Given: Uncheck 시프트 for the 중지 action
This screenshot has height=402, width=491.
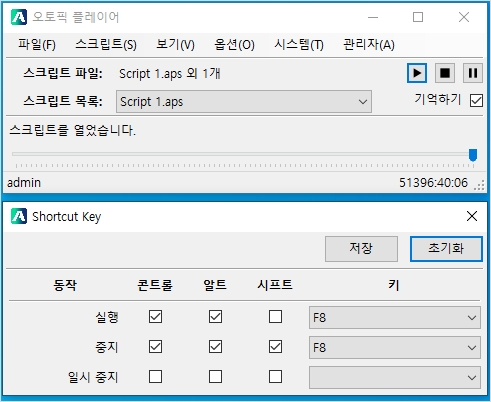Looking at the screenshot, I should 275,347.
